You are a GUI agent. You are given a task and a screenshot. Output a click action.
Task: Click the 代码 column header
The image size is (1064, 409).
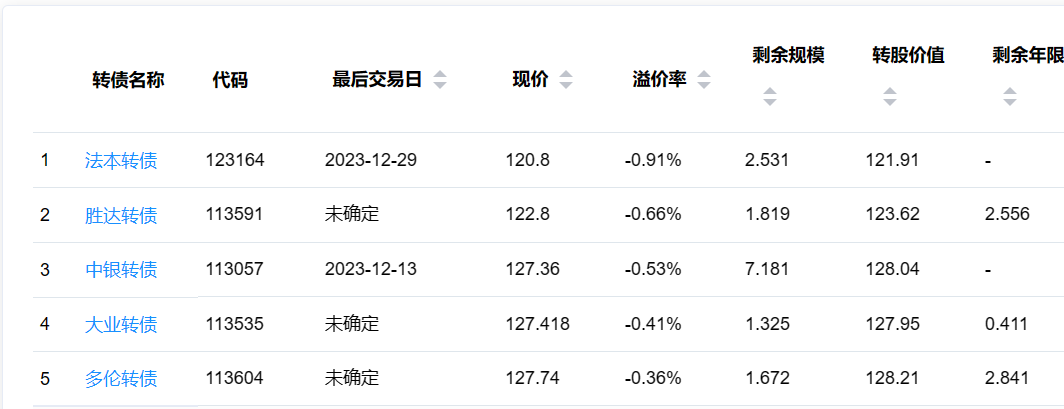point(230,80)
